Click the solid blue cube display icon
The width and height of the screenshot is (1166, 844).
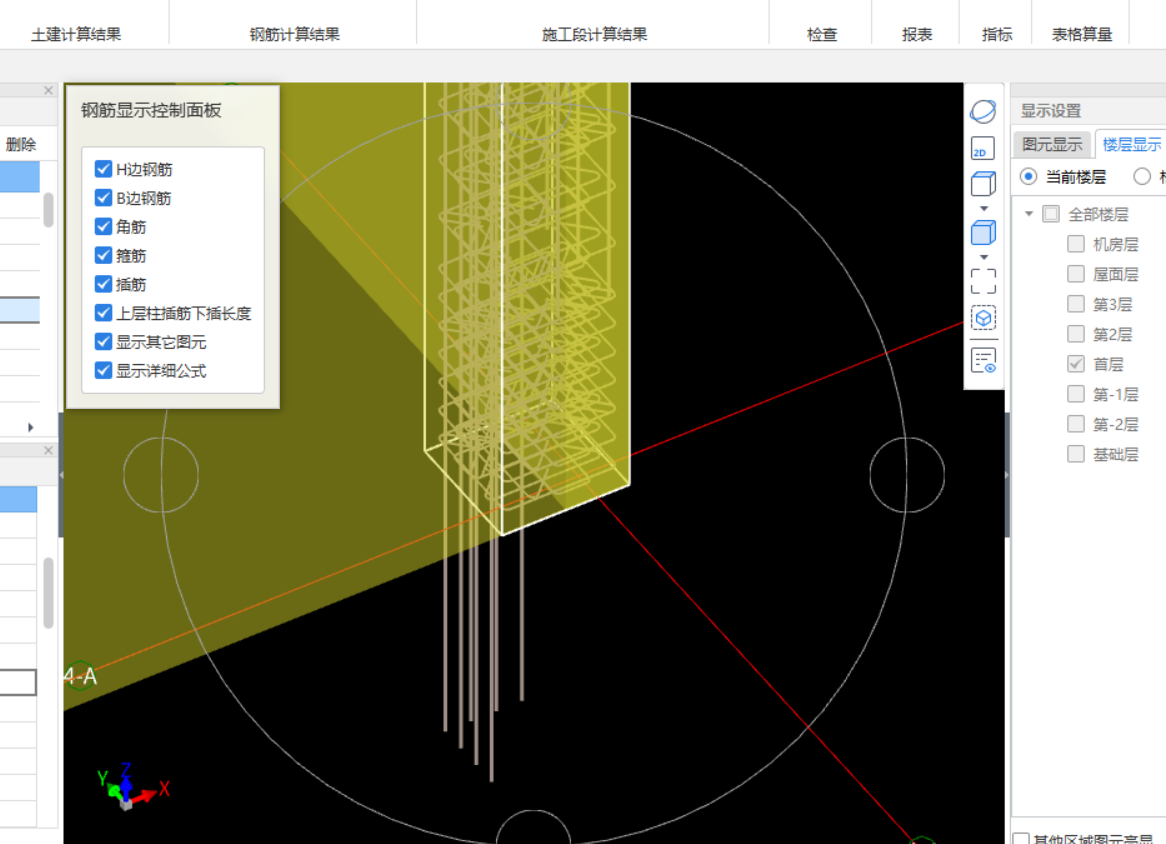[983, 233]
